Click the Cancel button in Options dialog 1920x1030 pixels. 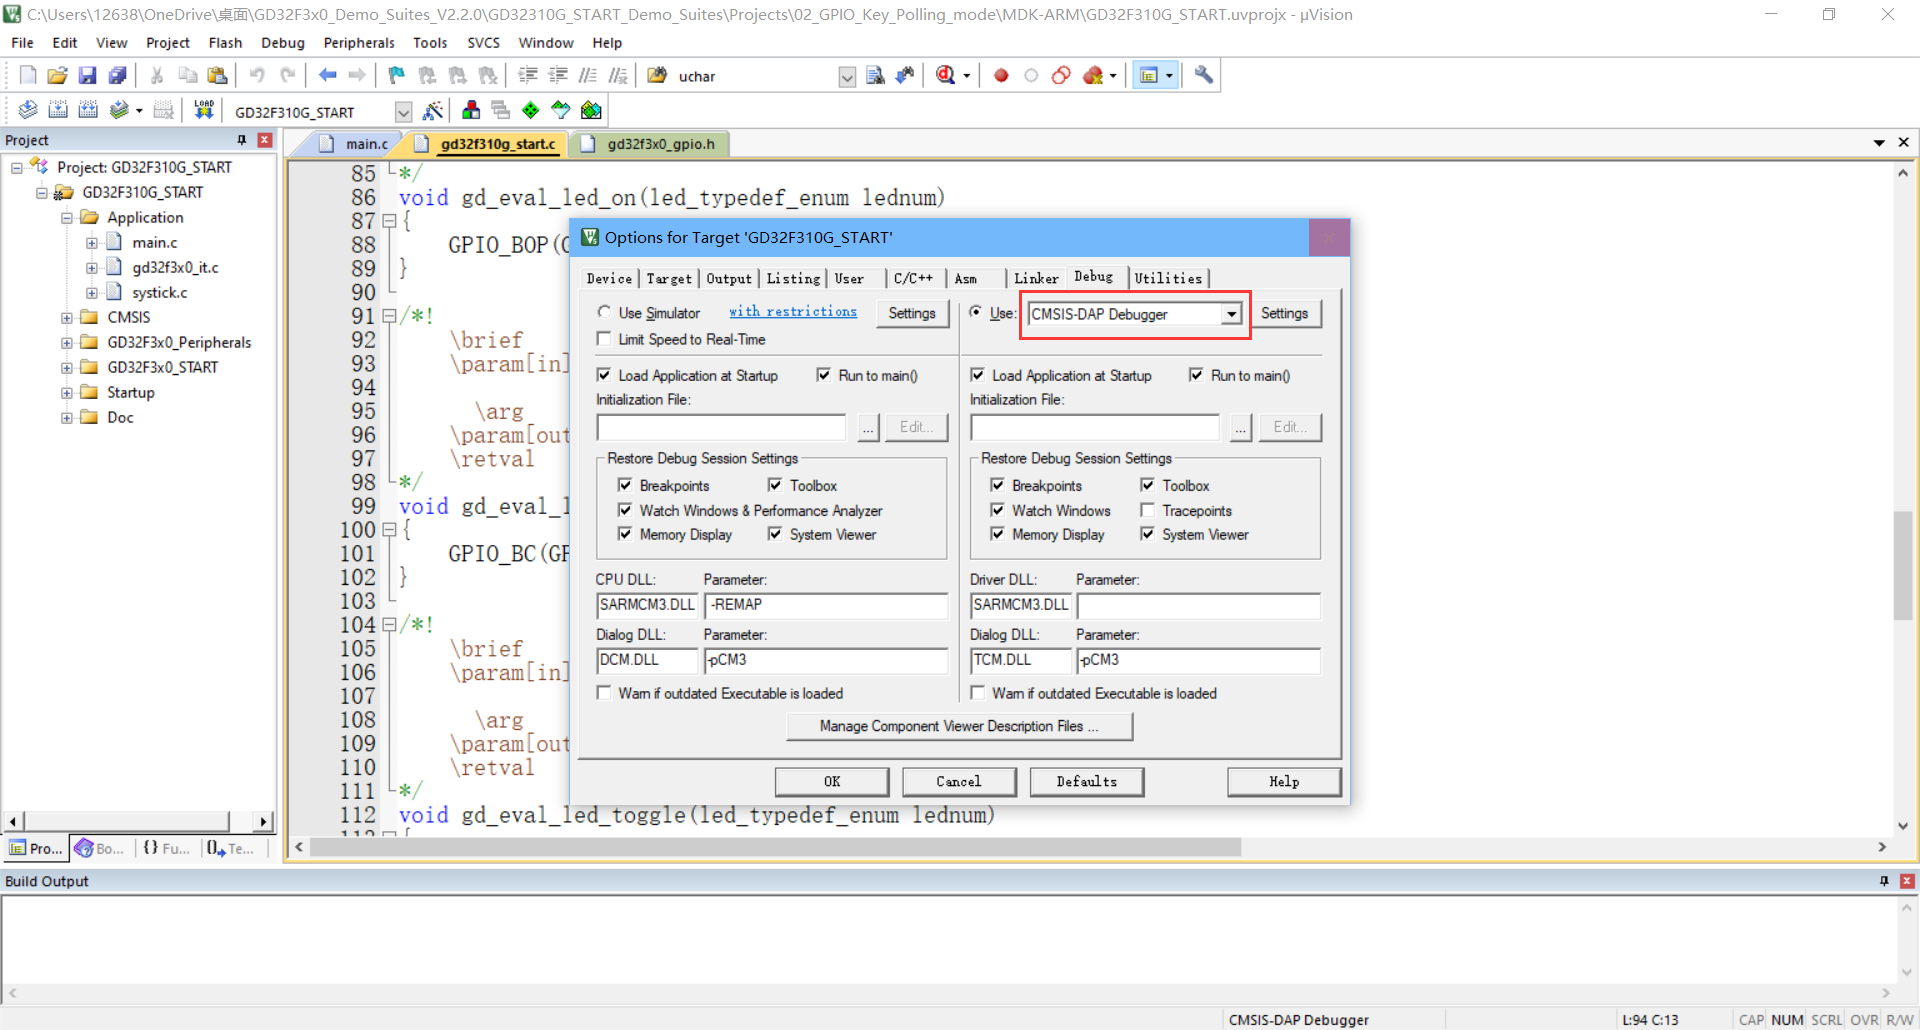point(959,781)
